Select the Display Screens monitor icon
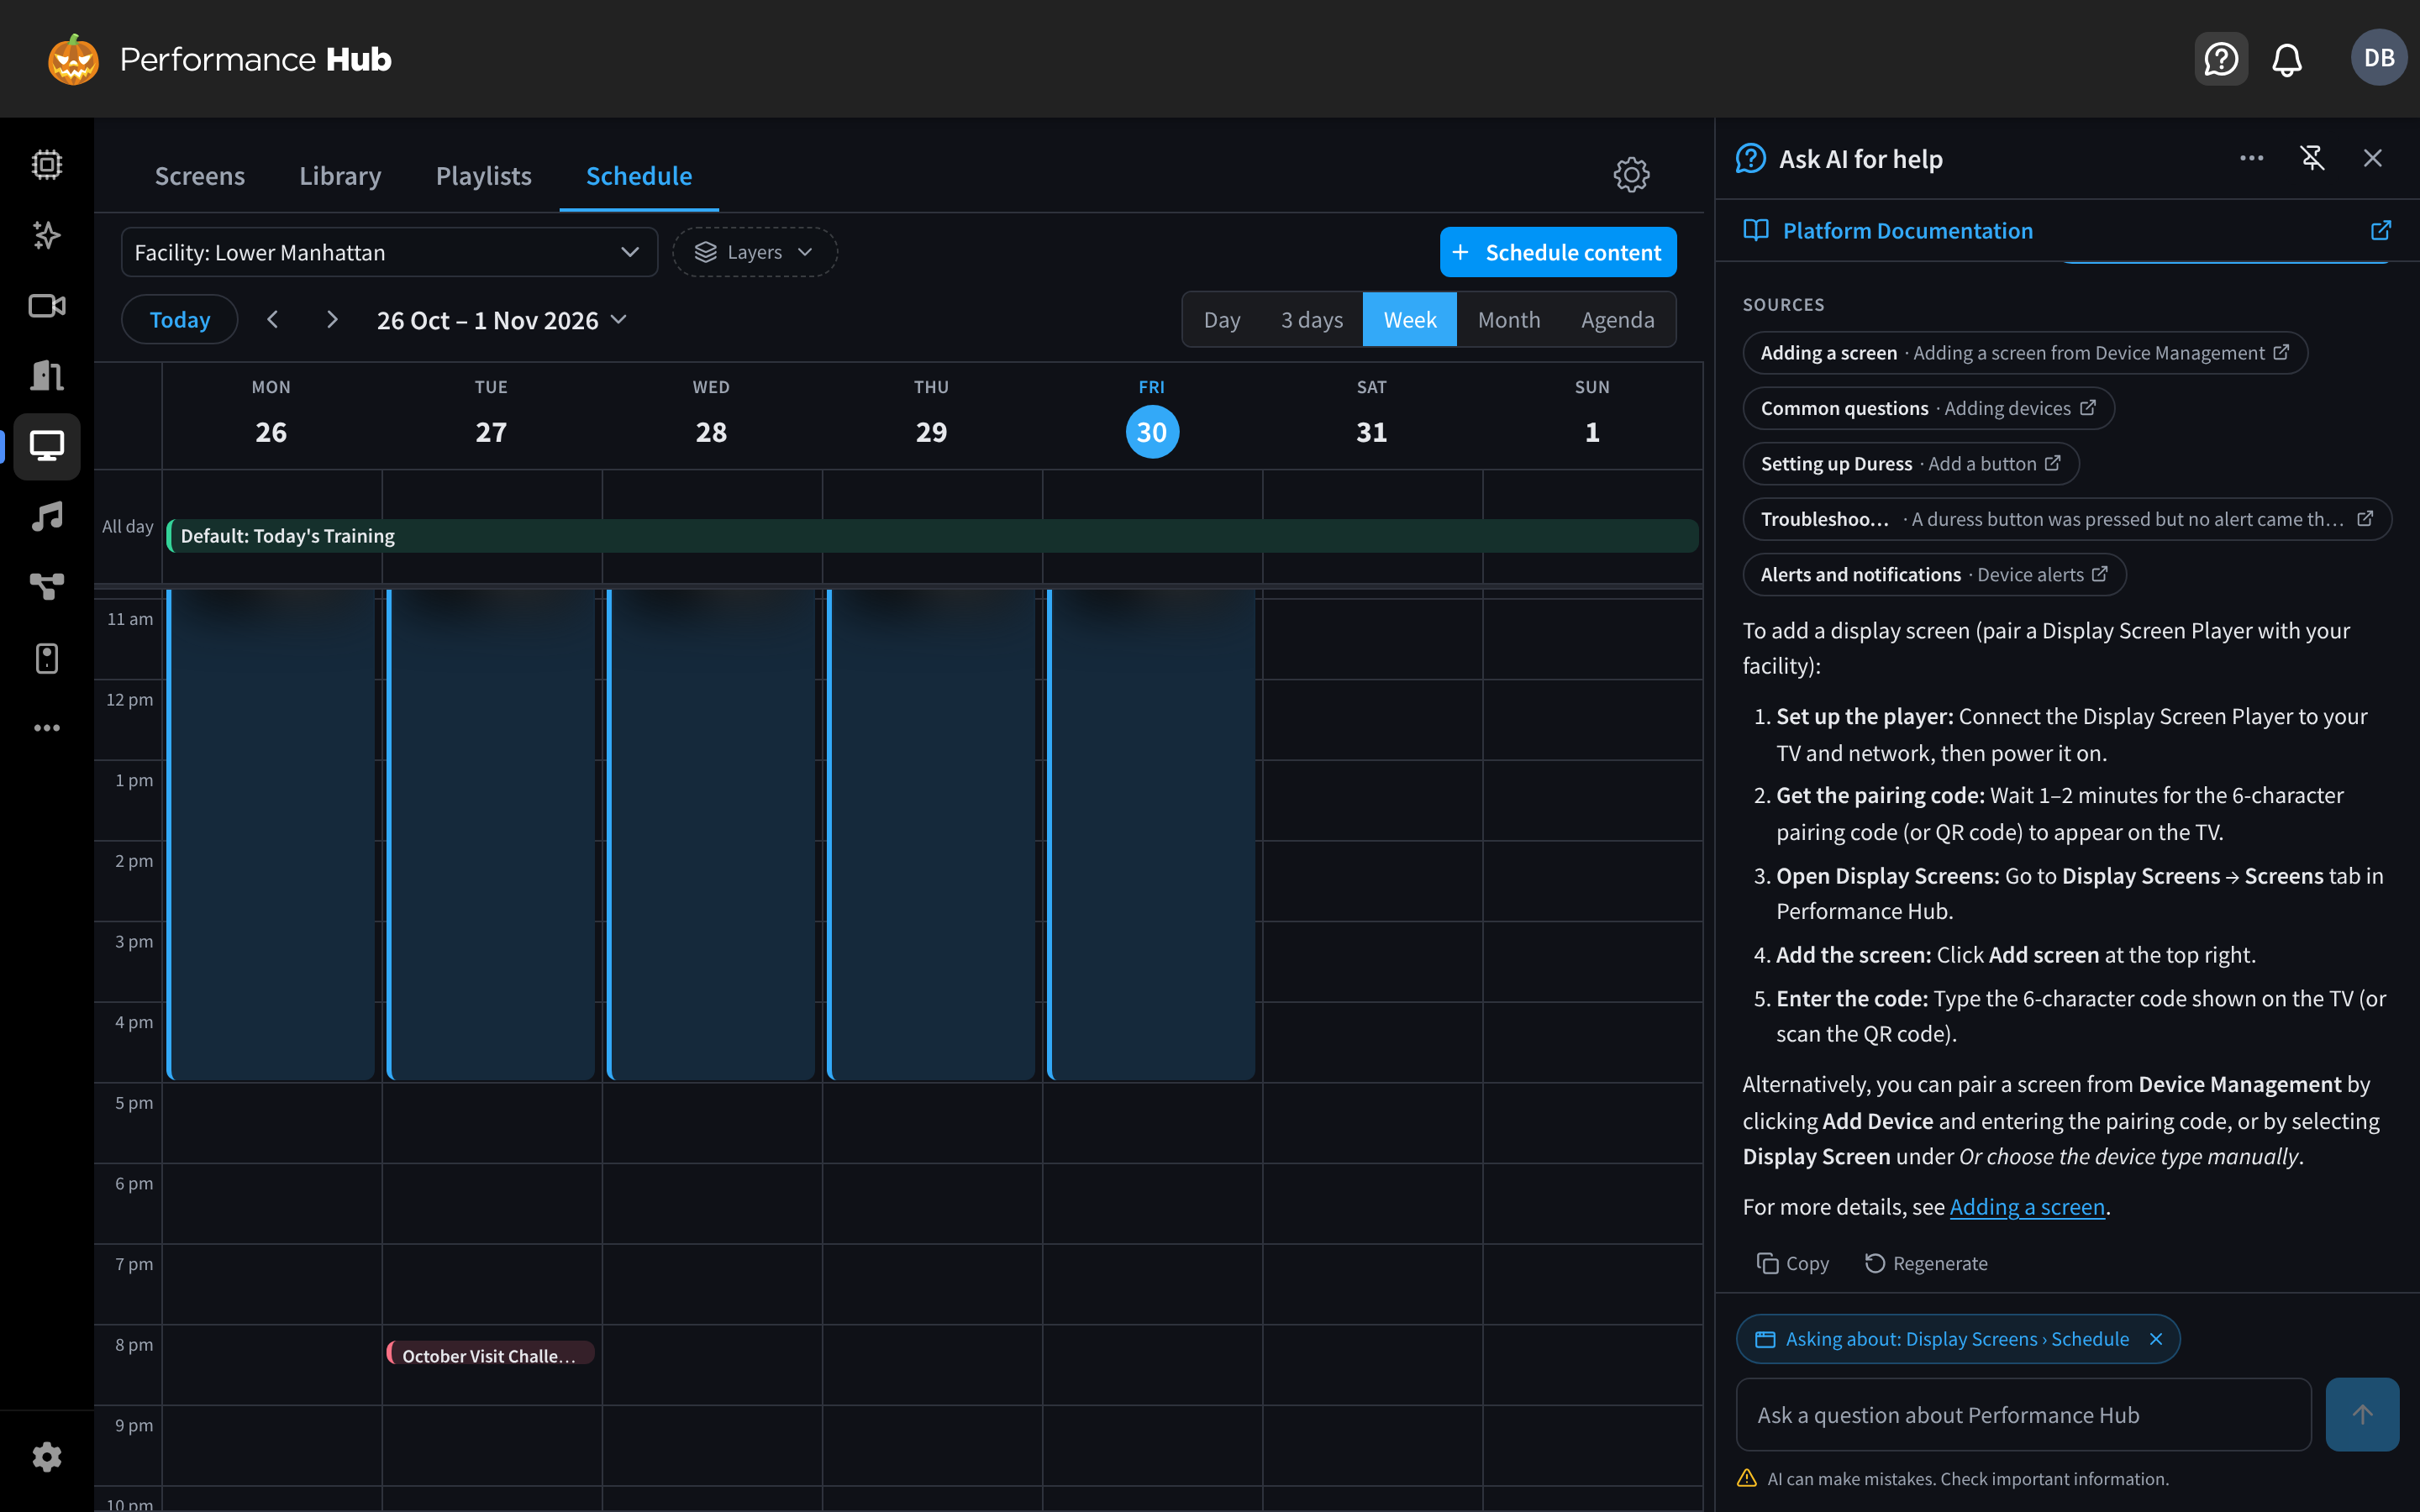Screen dimensions: 2420x1512 click(x=46, y=446)
